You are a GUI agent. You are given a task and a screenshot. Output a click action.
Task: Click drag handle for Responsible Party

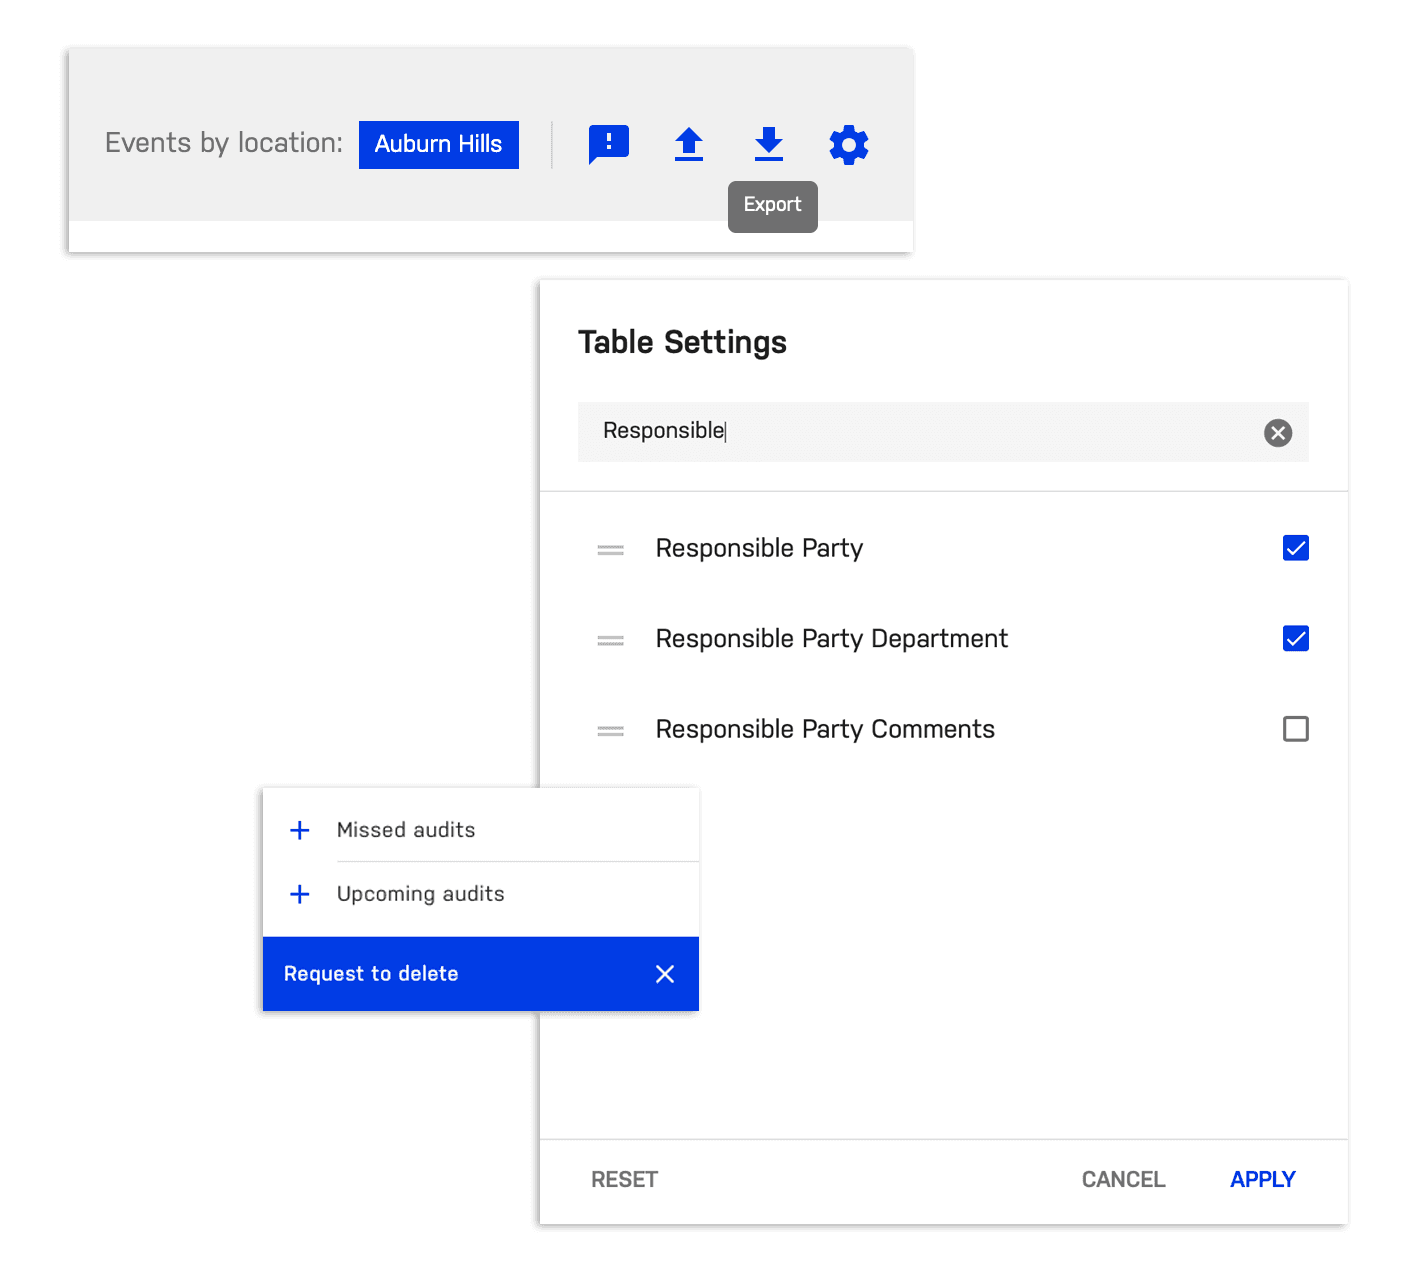[x=610, y=549]
